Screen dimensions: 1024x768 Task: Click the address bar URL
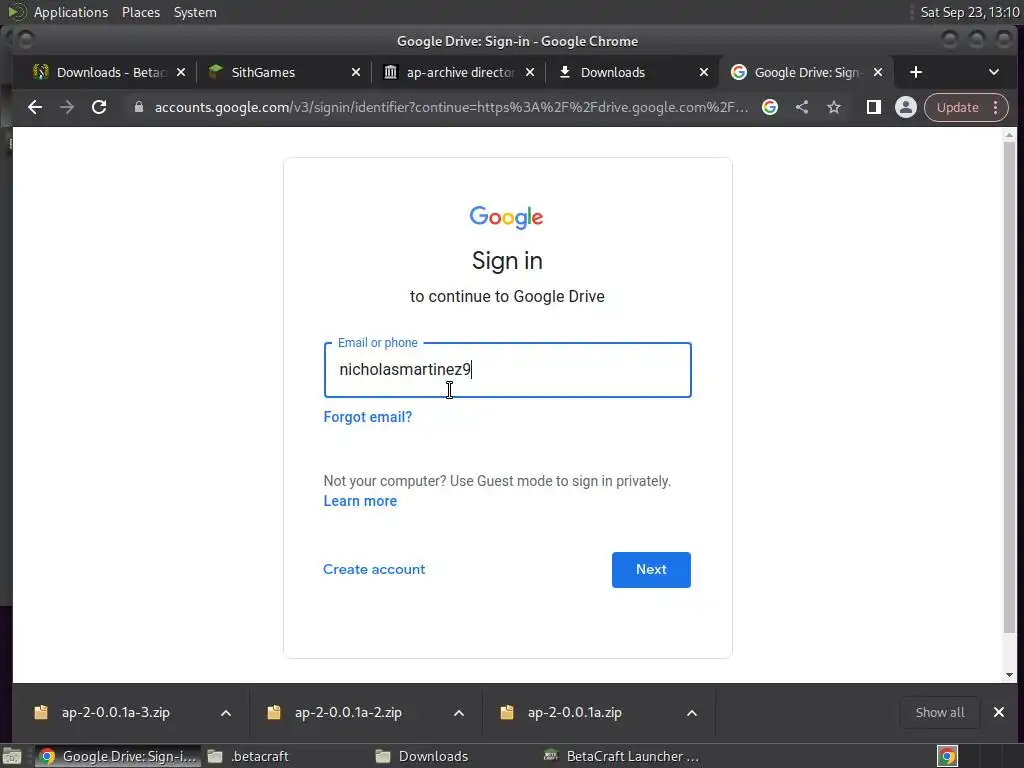(451, 107)
